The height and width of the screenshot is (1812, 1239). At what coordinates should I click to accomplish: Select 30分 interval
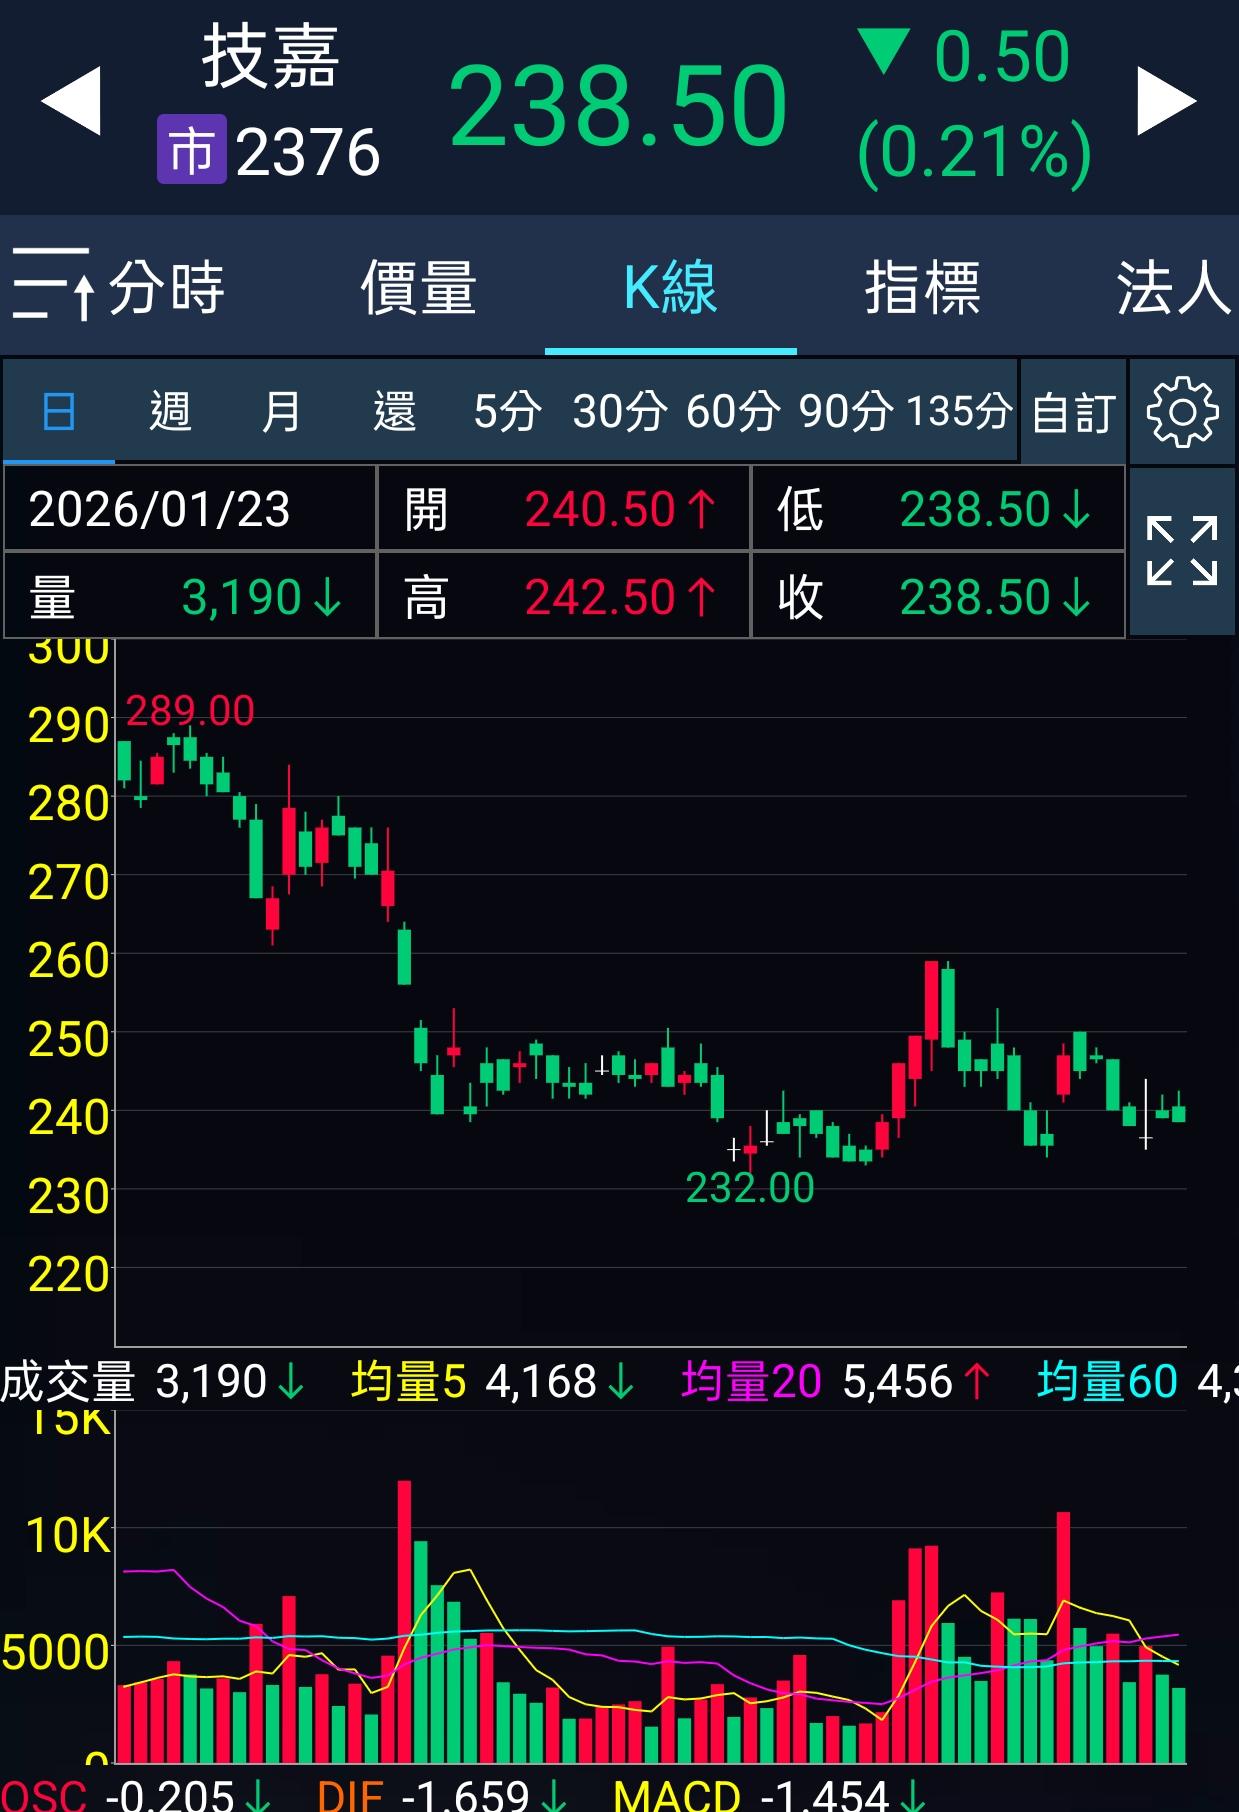[x=620, y=412]
